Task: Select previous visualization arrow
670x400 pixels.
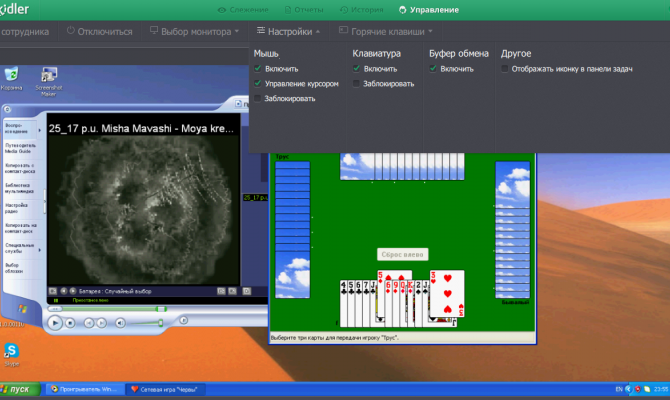Action: 64,291
